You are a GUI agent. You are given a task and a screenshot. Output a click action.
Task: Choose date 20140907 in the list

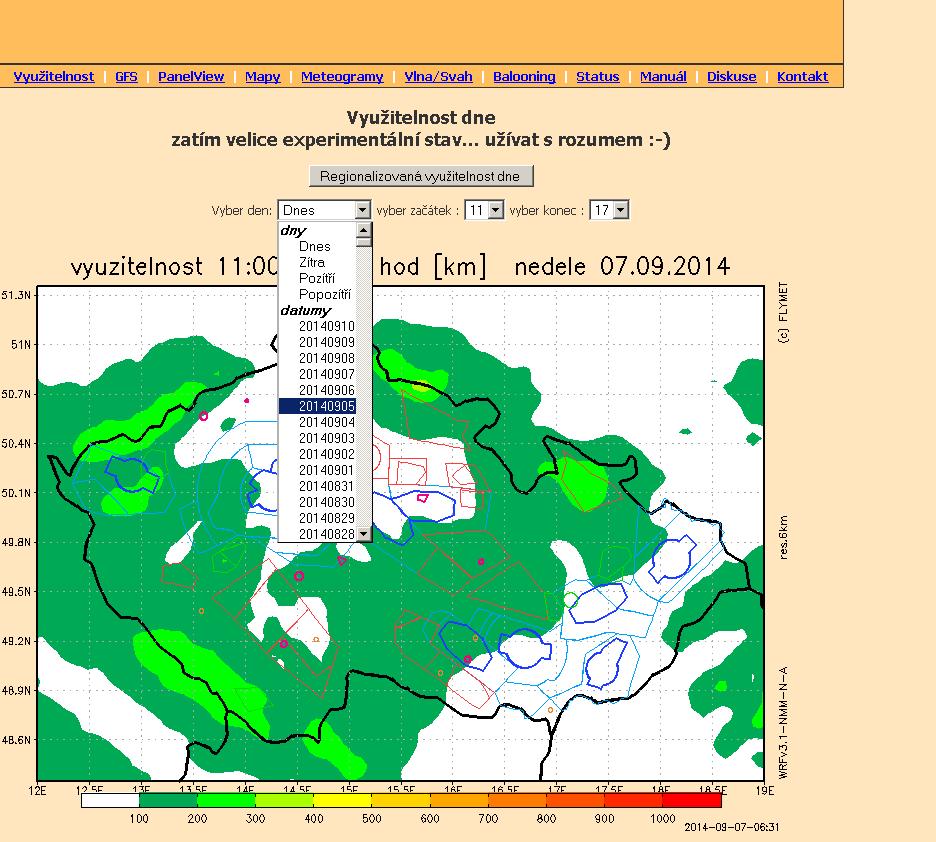326,374
